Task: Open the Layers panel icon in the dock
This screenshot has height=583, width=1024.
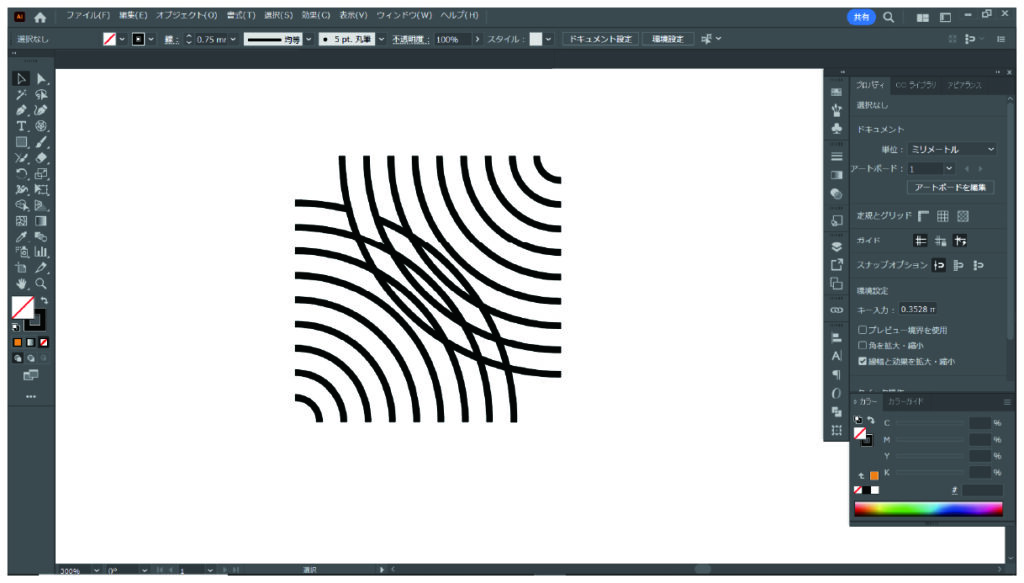Action: point(837,246)
